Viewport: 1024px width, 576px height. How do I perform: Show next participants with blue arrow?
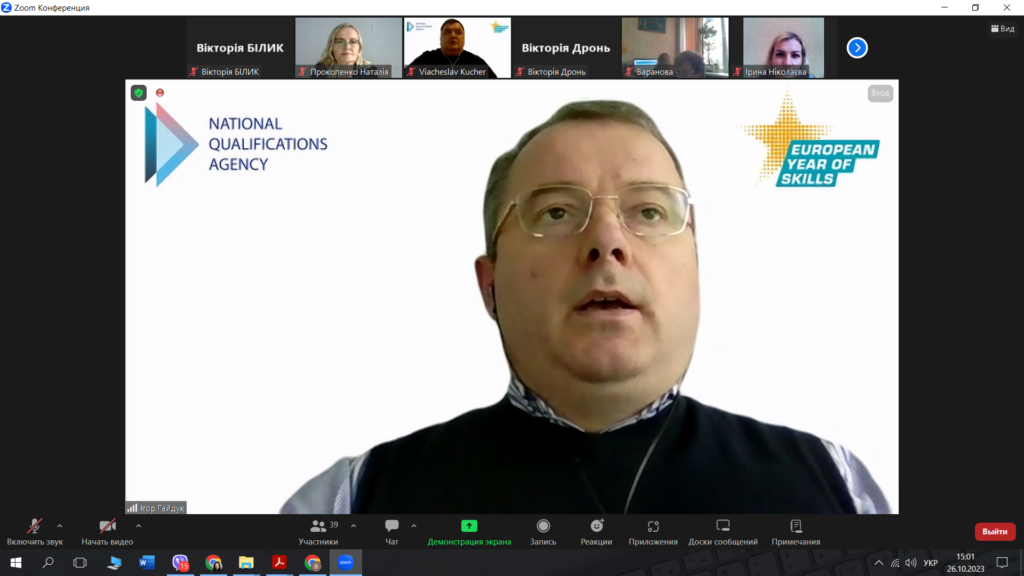(x=857, y=47)
